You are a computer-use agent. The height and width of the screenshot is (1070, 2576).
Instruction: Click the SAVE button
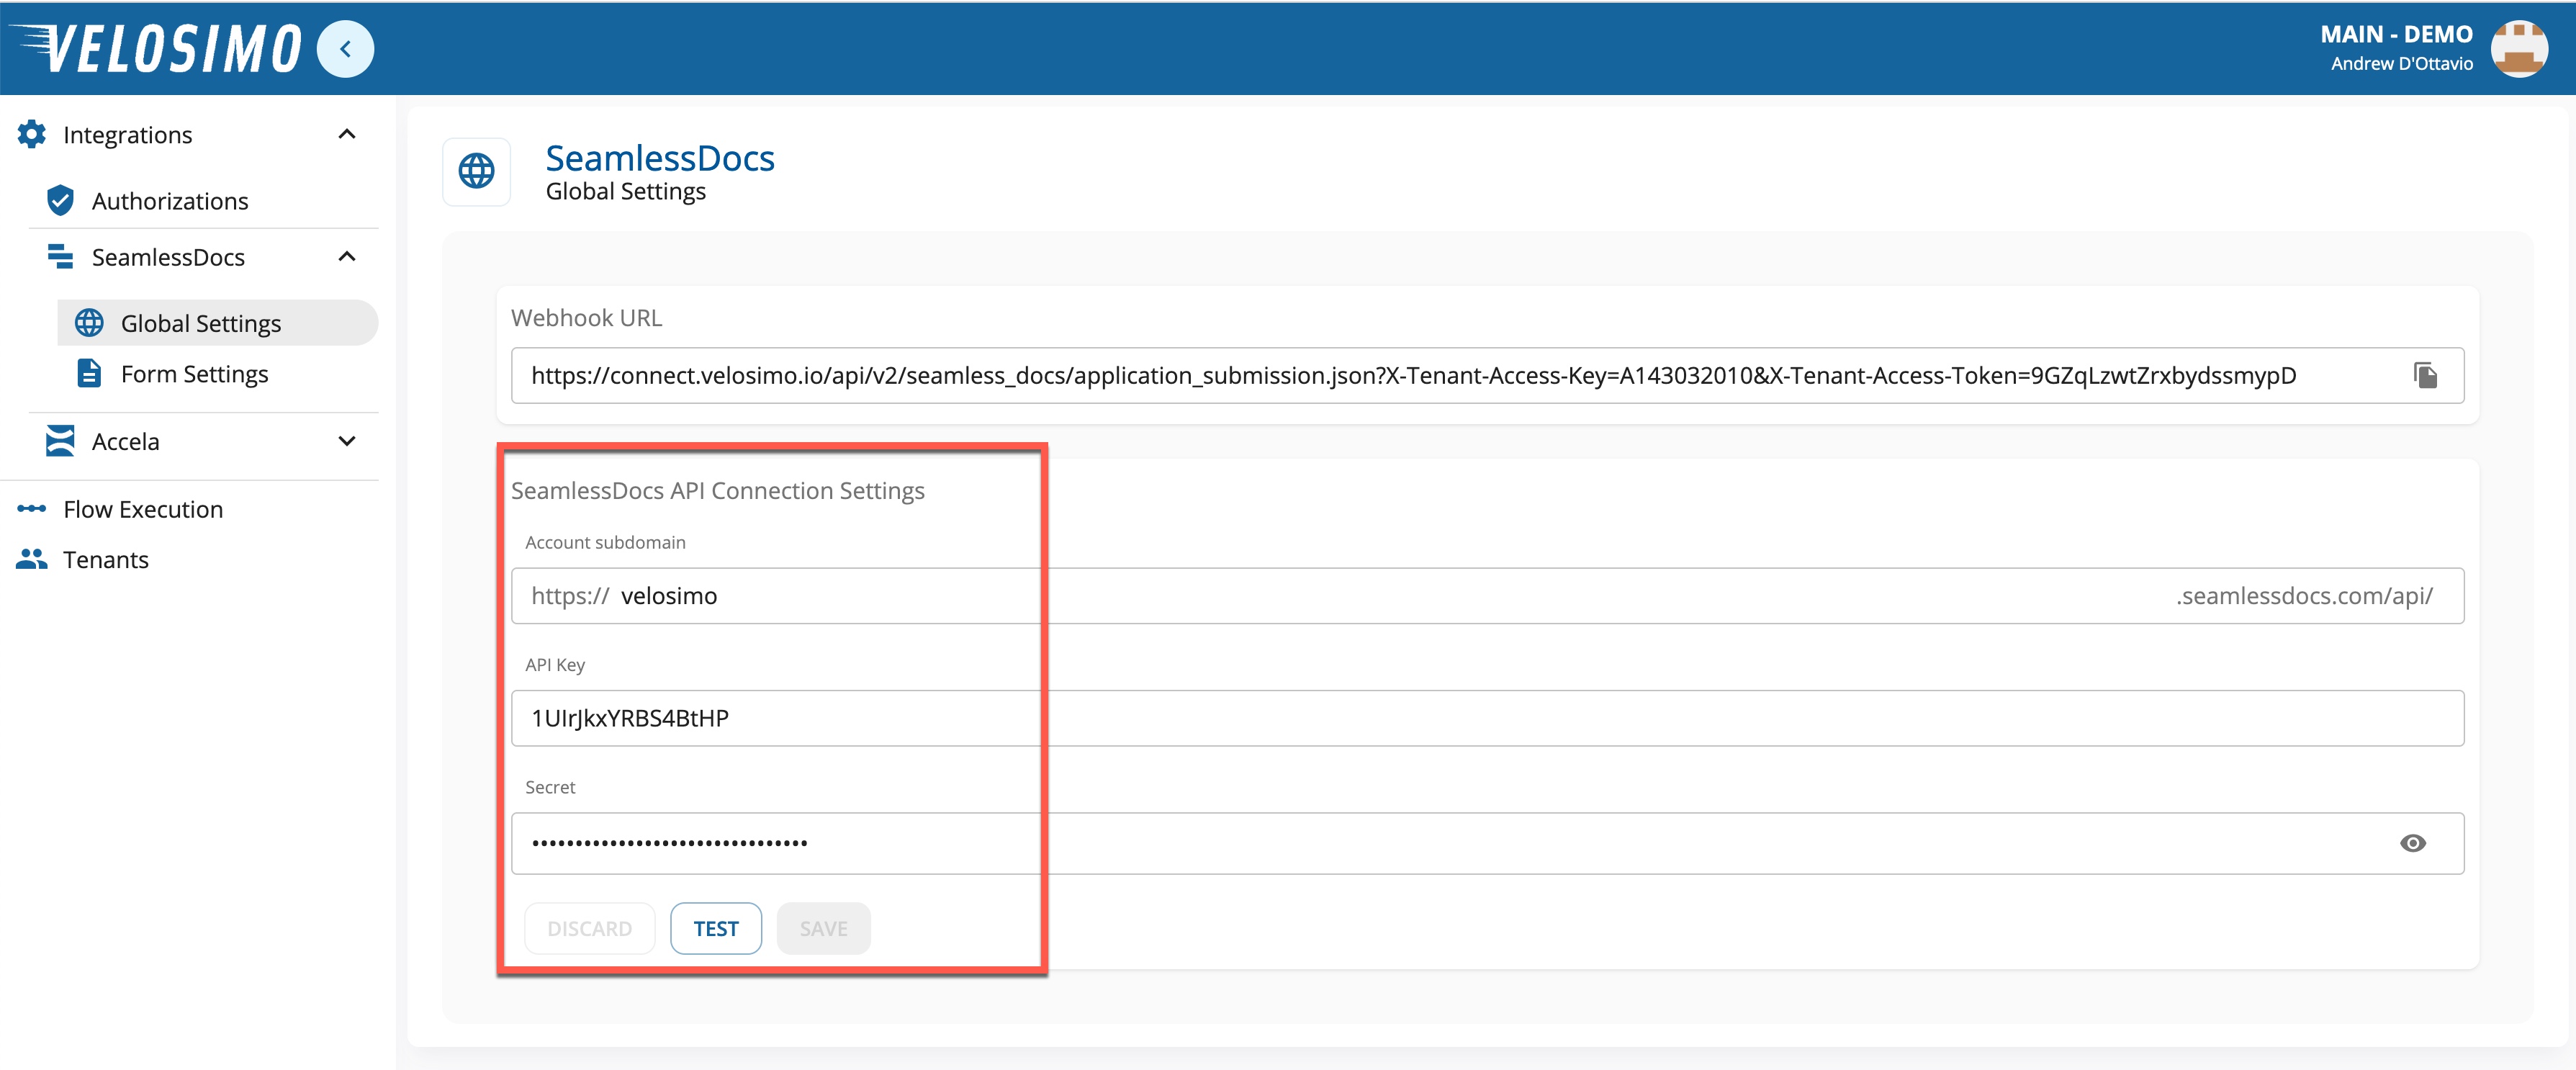pos(823,928)
